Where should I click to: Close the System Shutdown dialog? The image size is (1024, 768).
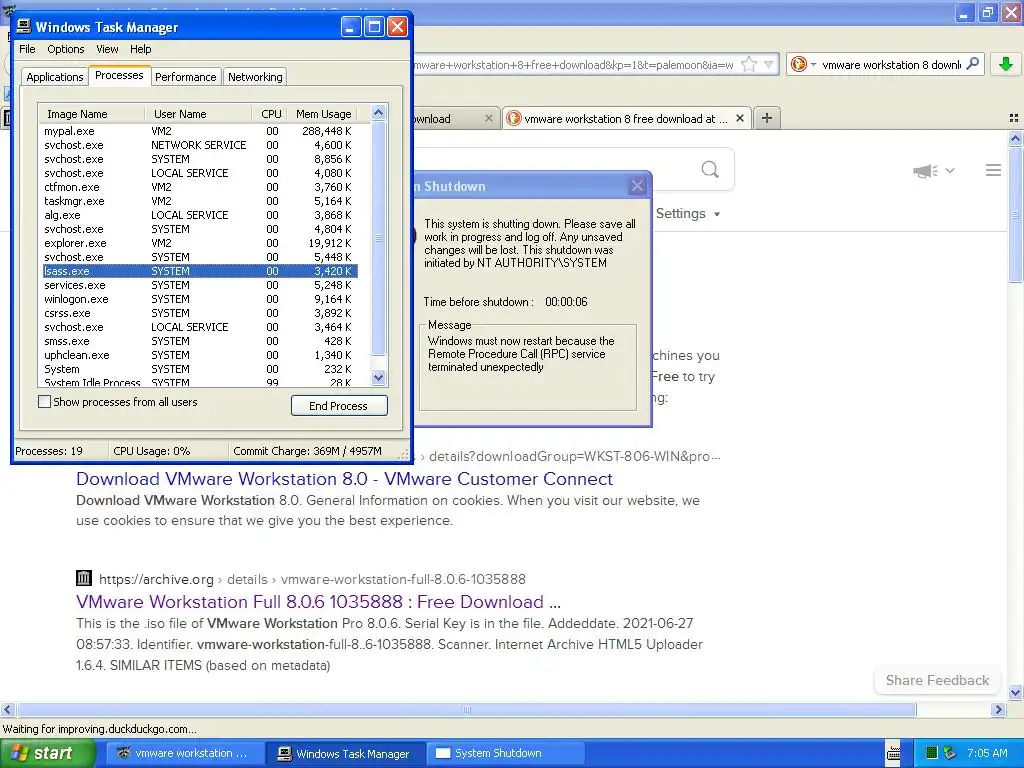pos(637,186)
